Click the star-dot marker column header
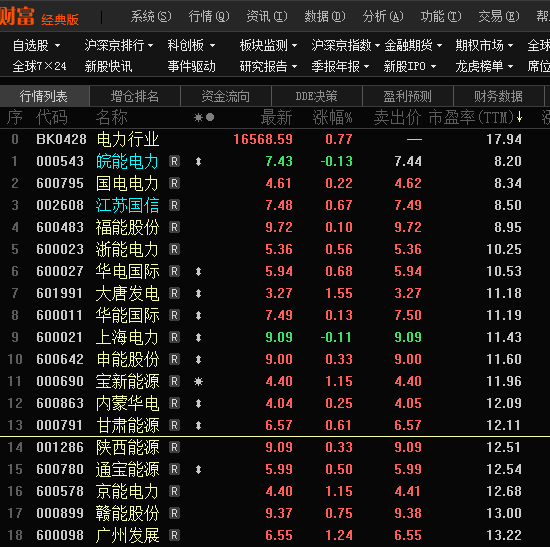Image resolution: width=550 pixels, height=547 pixels. [x=204, y=117]
